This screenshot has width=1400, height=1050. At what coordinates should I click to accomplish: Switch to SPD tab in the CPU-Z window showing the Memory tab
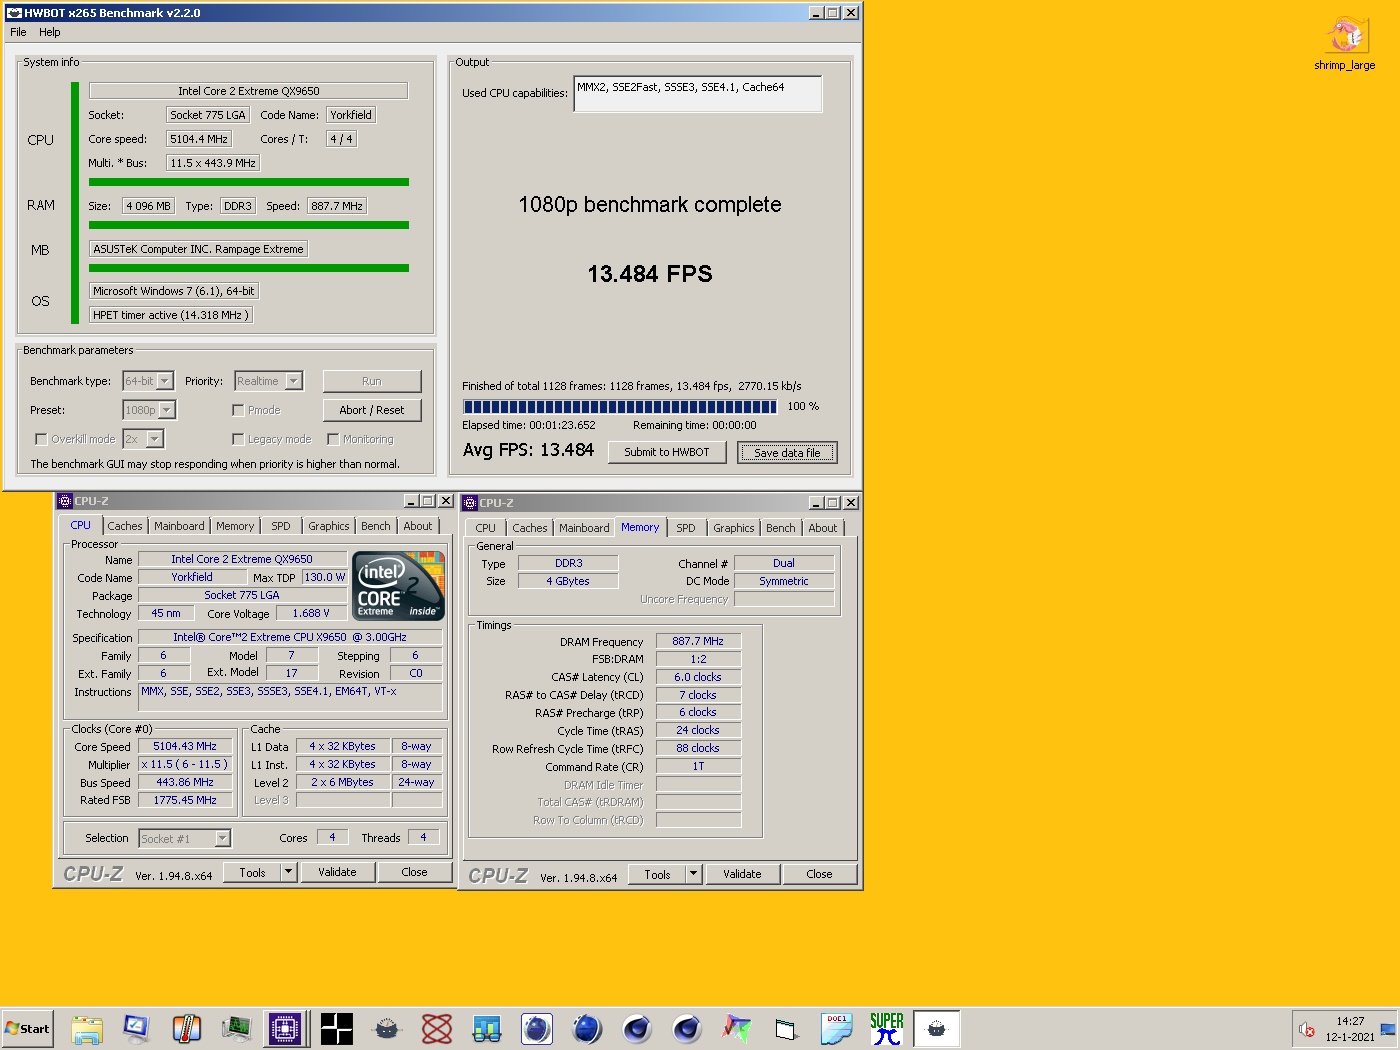[x=685, y=528]
